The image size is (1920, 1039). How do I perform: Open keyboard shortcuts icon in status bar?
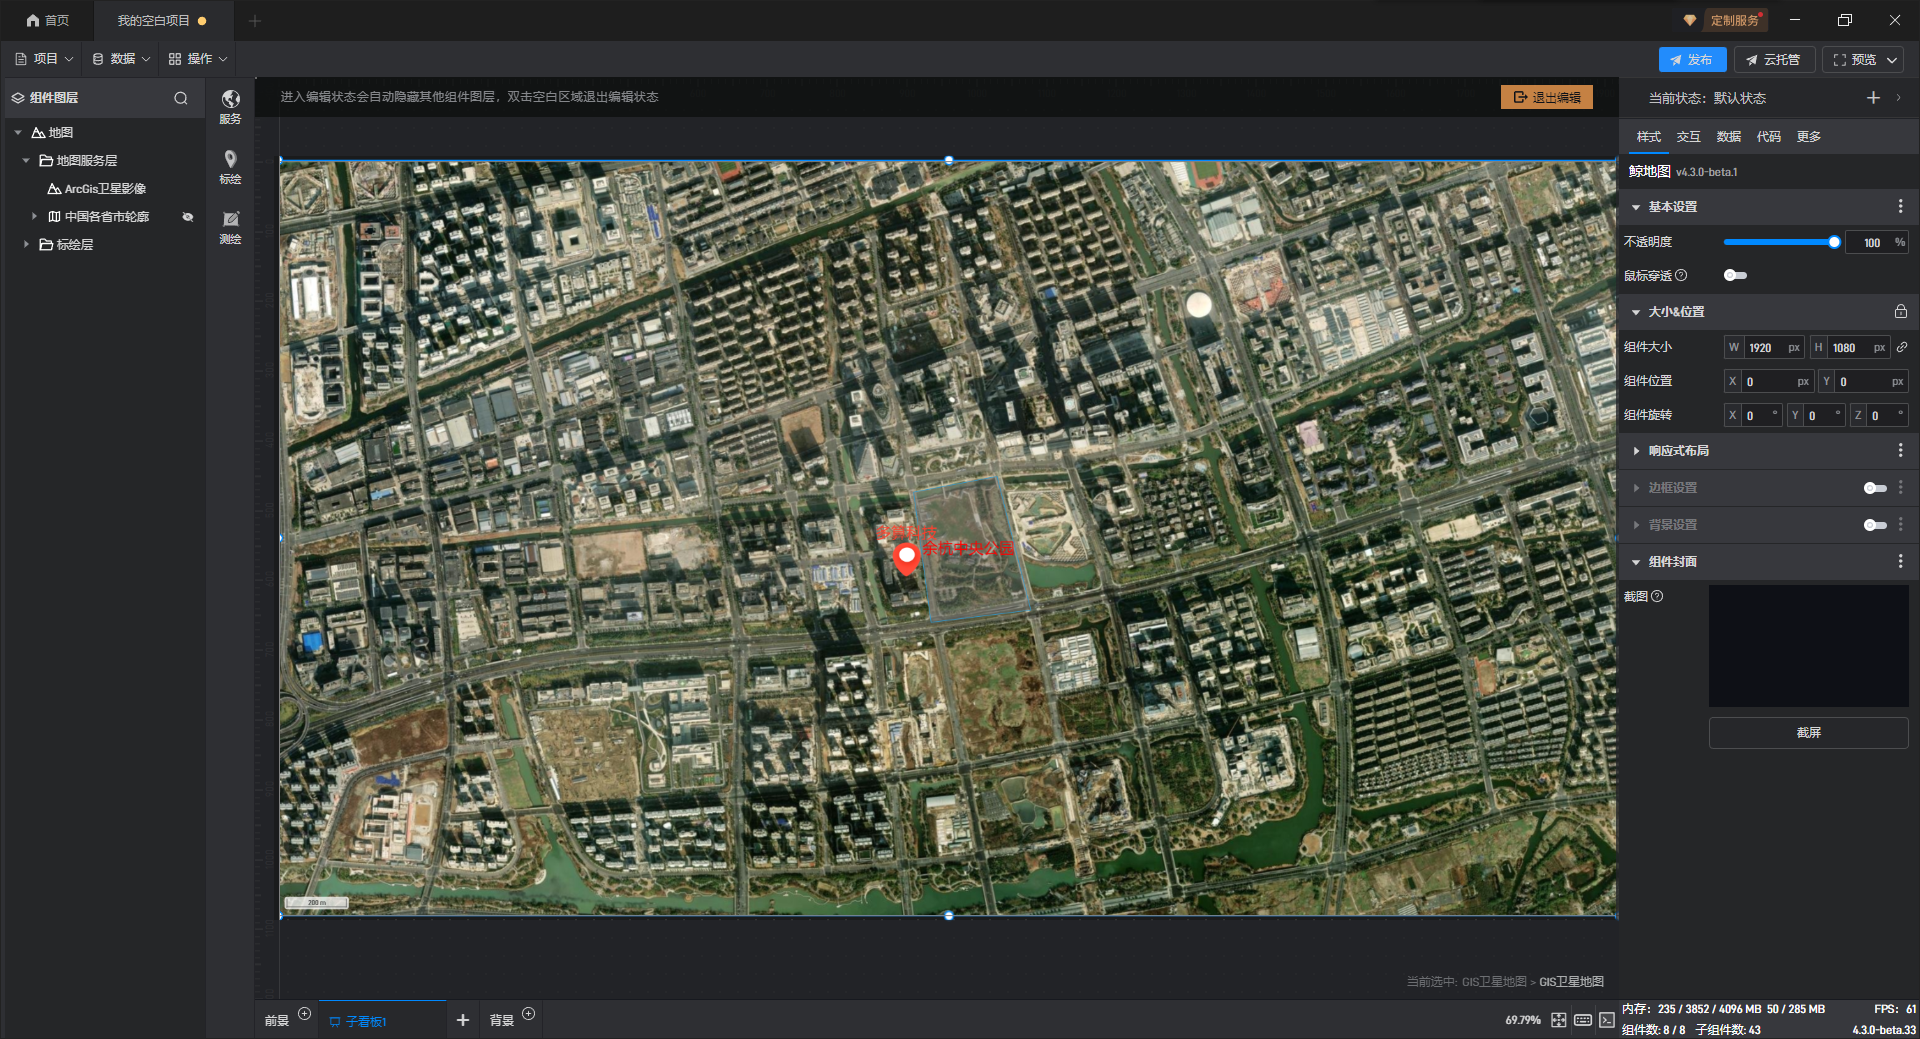[x=1582, y=1019]
